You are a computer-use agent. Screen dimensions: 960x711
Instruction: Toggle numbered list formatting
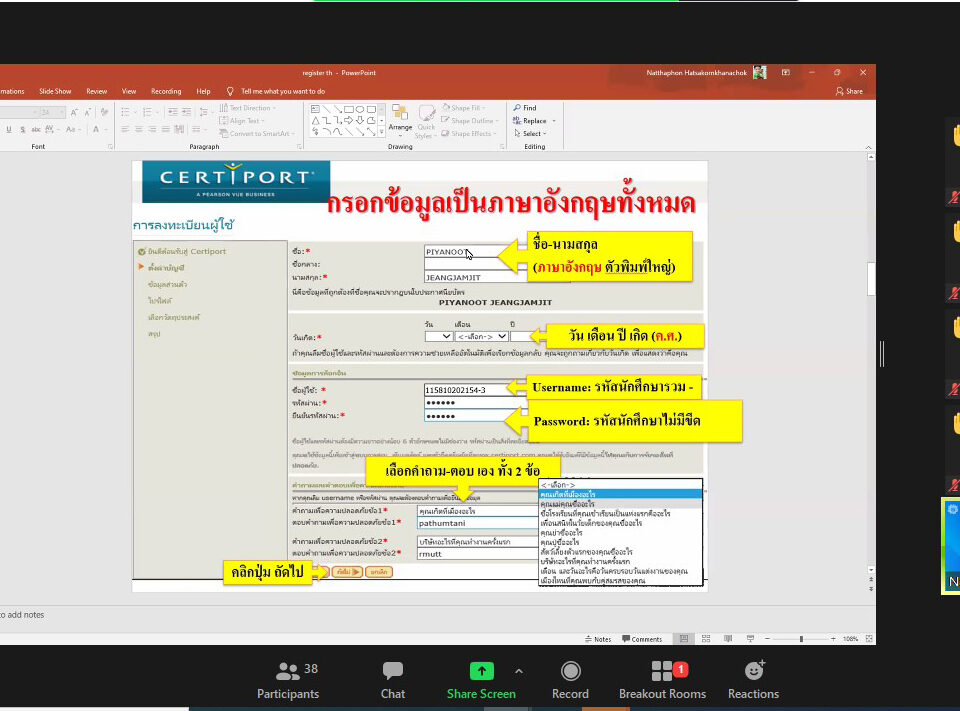[x=149, y=112]
